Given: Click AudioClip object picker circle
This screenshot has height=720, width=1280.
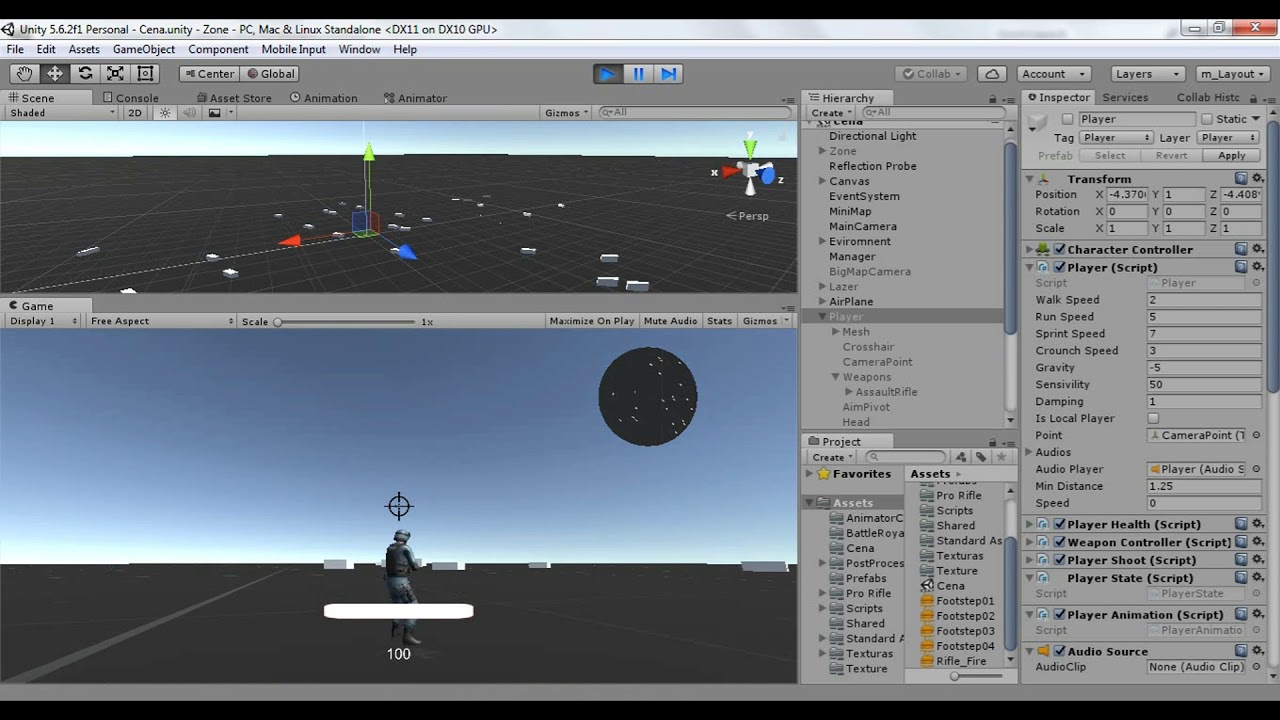Looking at the screenshot, I should pyautogui.click(x=1257, y=667).
